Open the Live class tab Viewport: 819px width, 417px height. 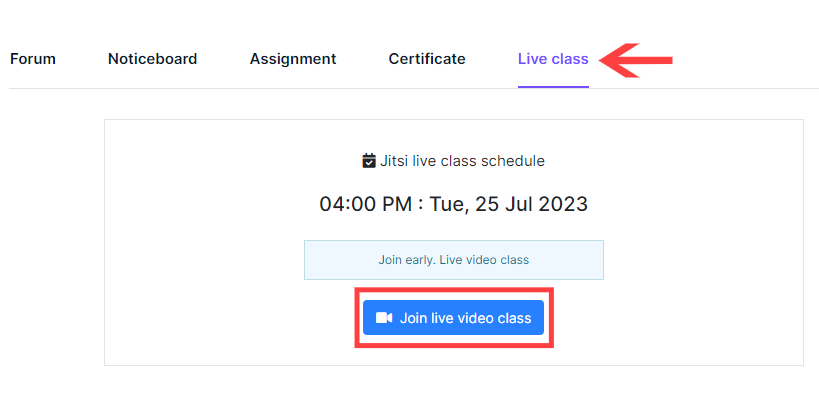[x=553, y=59]
